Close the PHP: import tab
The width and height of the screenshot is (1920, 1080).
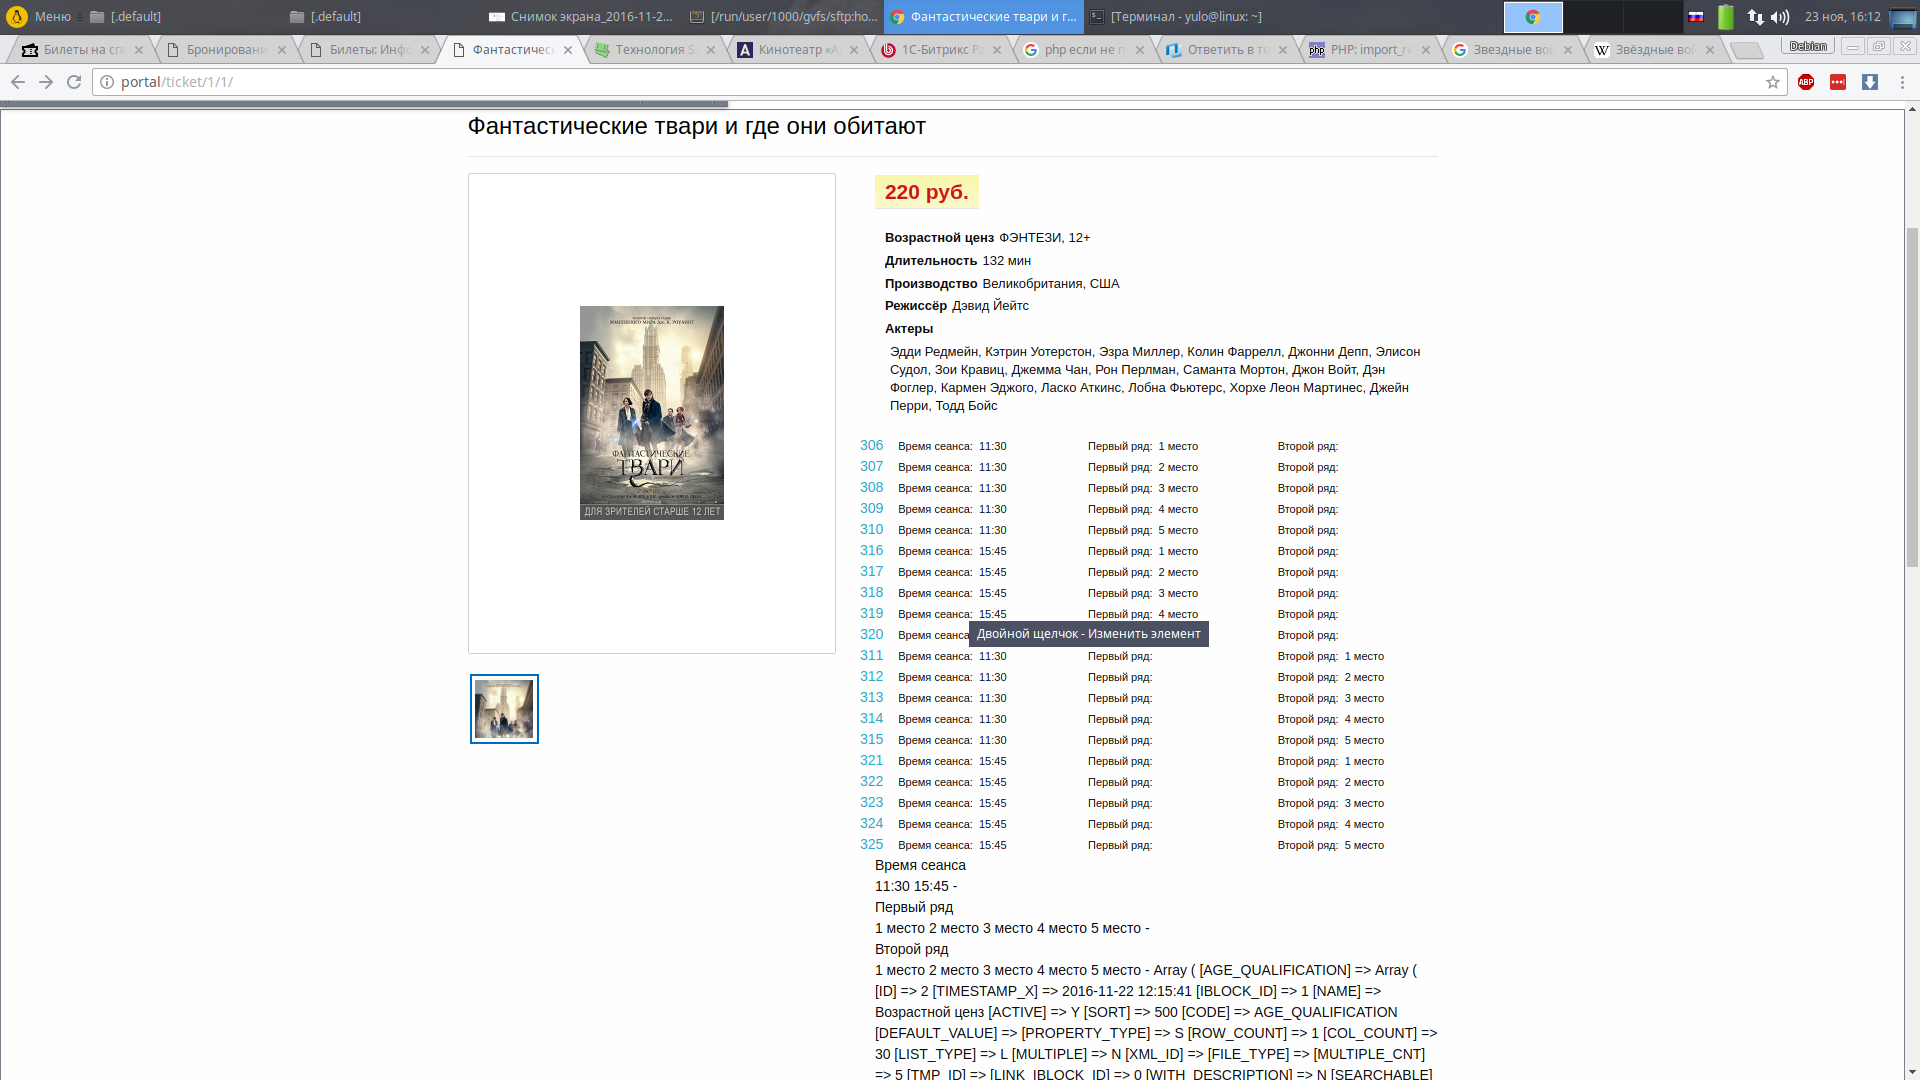point(1425,50)
